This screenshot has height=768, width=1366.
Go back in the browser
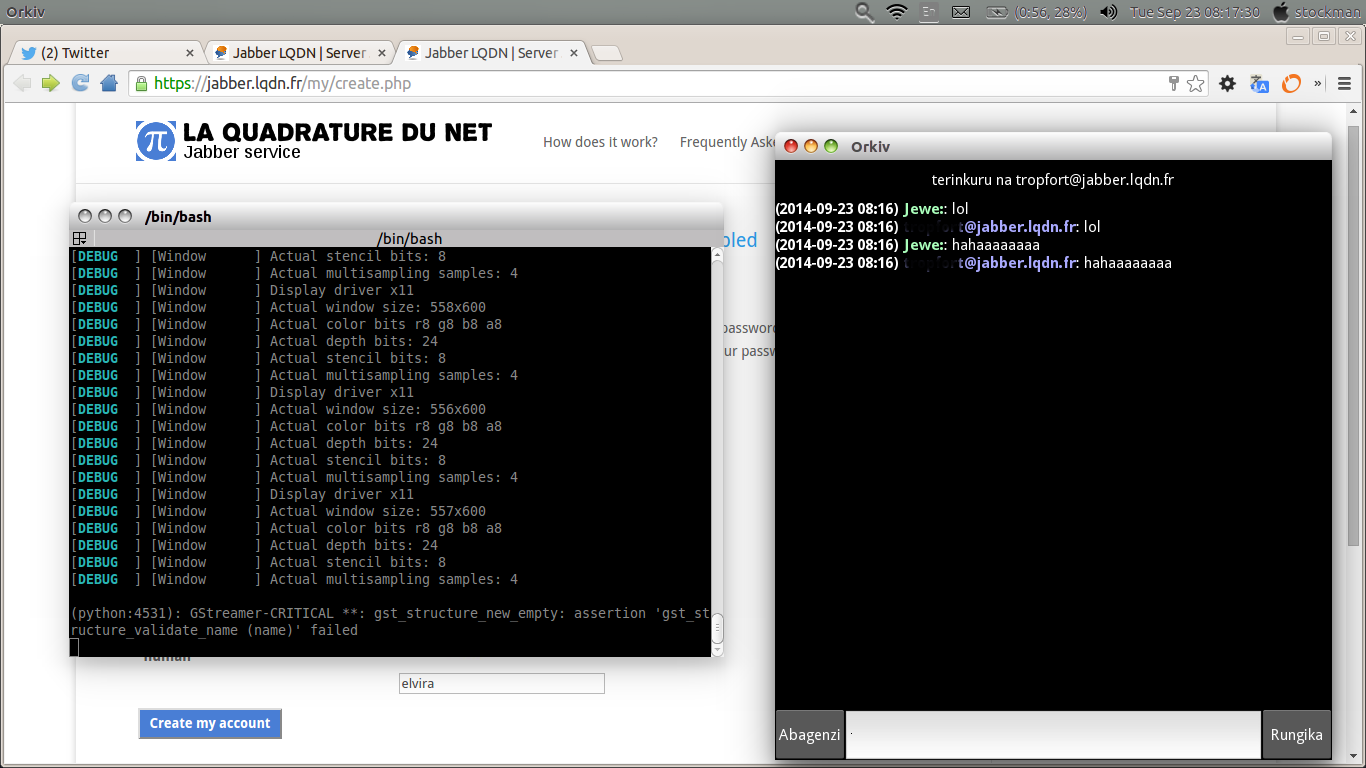tap(22, 83)
